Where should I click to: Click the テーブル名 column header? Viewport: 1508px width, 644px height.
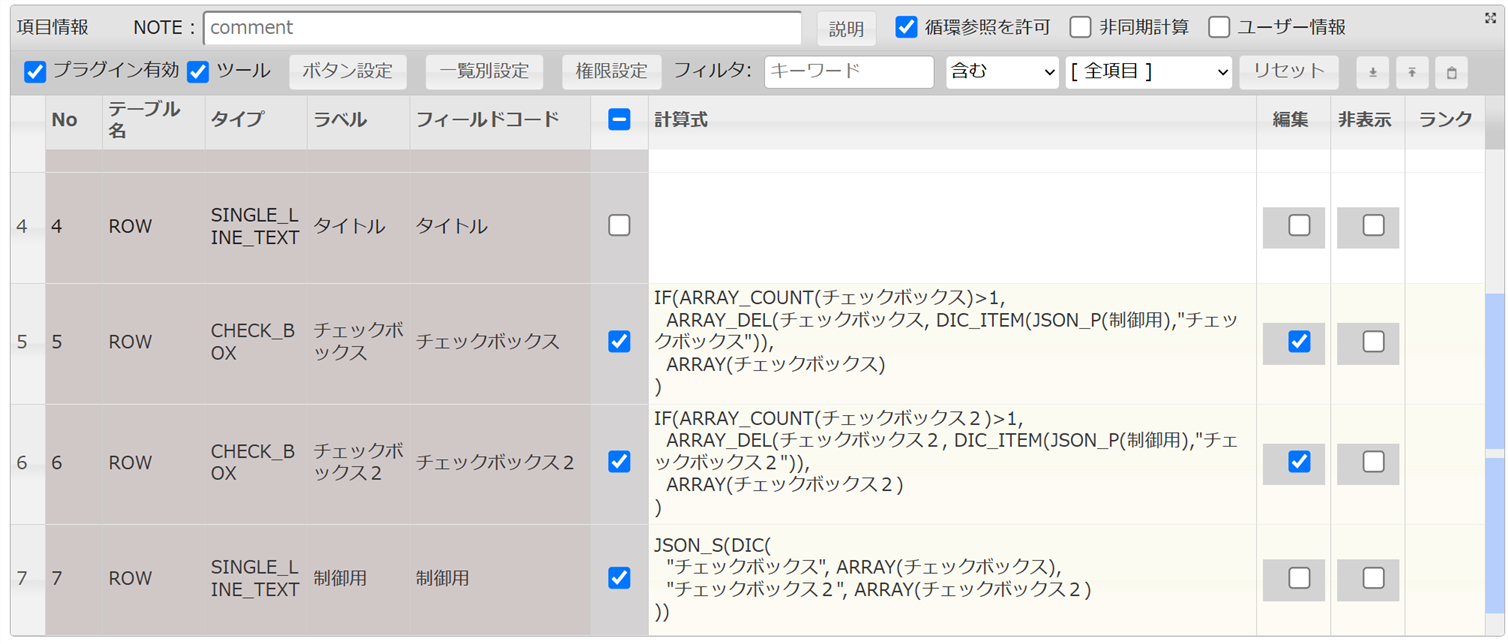click(153, 121)
